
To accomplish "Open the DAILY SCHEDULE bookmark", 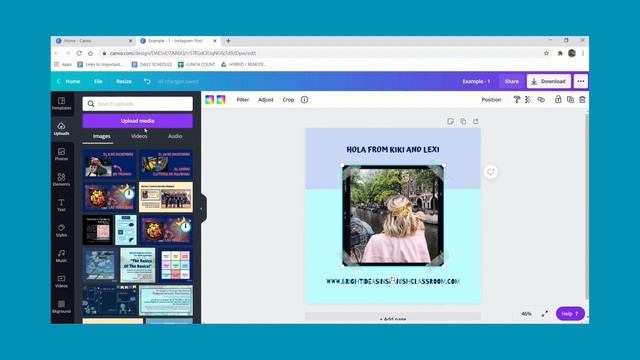I will coord(152,64).
